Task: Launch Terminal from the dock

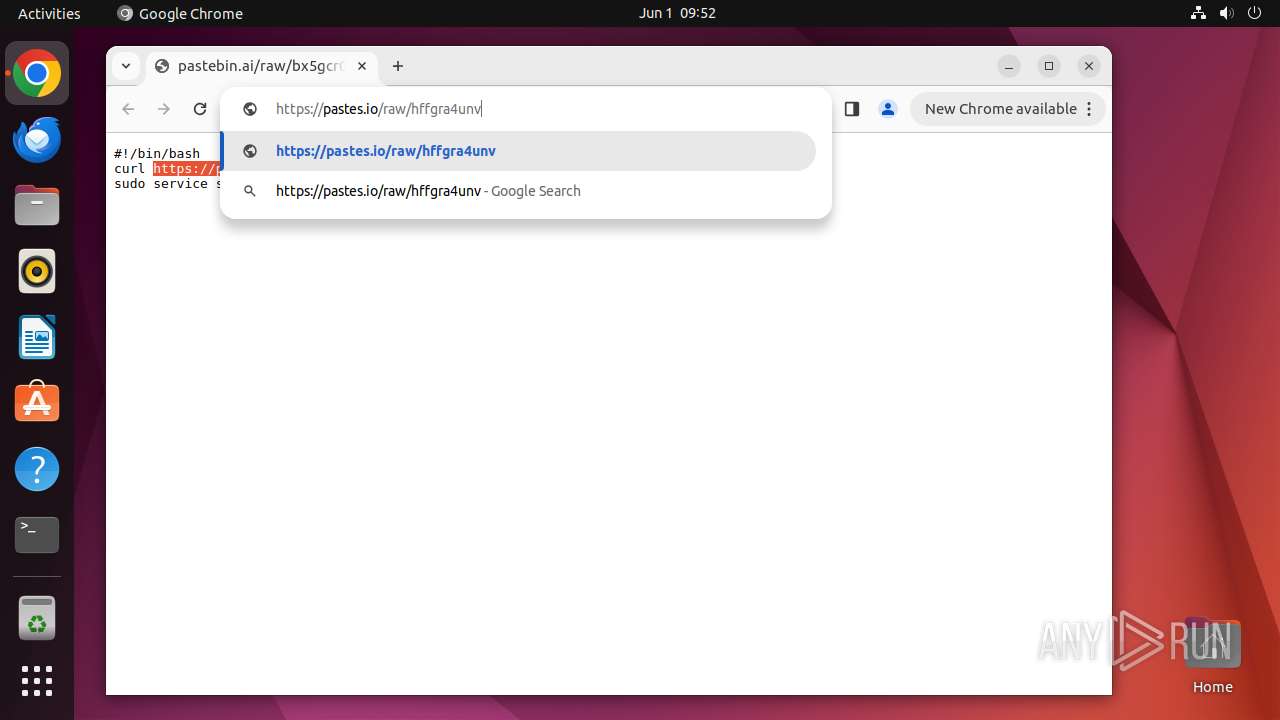Action: (x=37, y=535)
